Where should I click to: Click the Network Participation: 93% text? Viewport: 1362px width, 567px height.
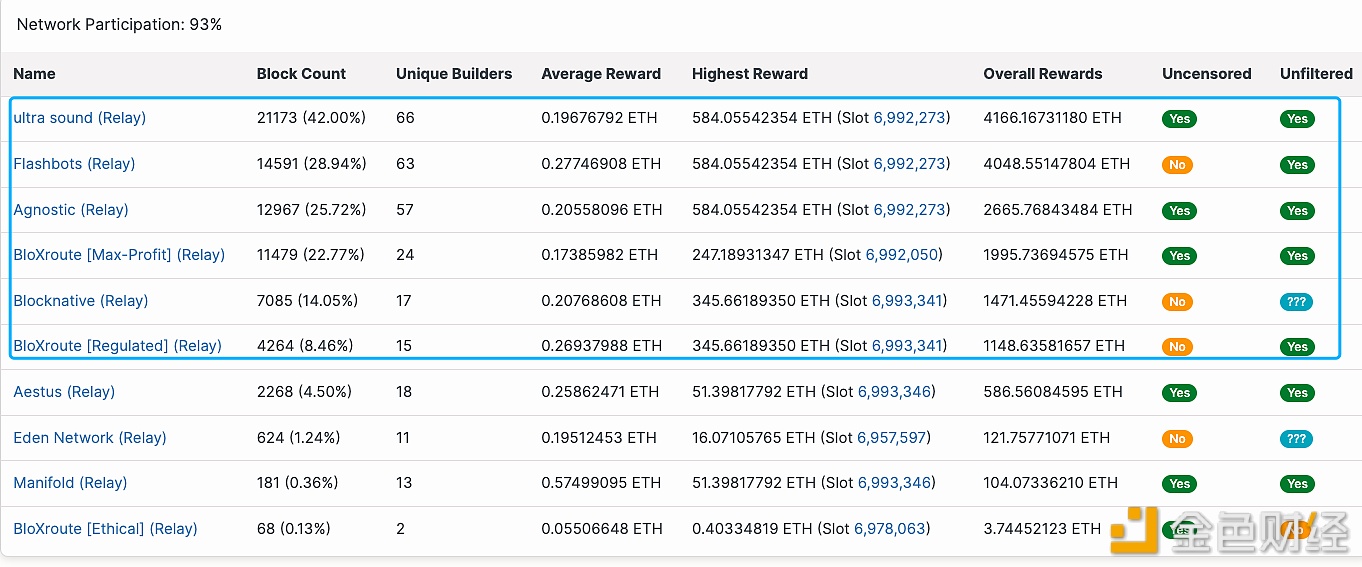coord(119,24)
